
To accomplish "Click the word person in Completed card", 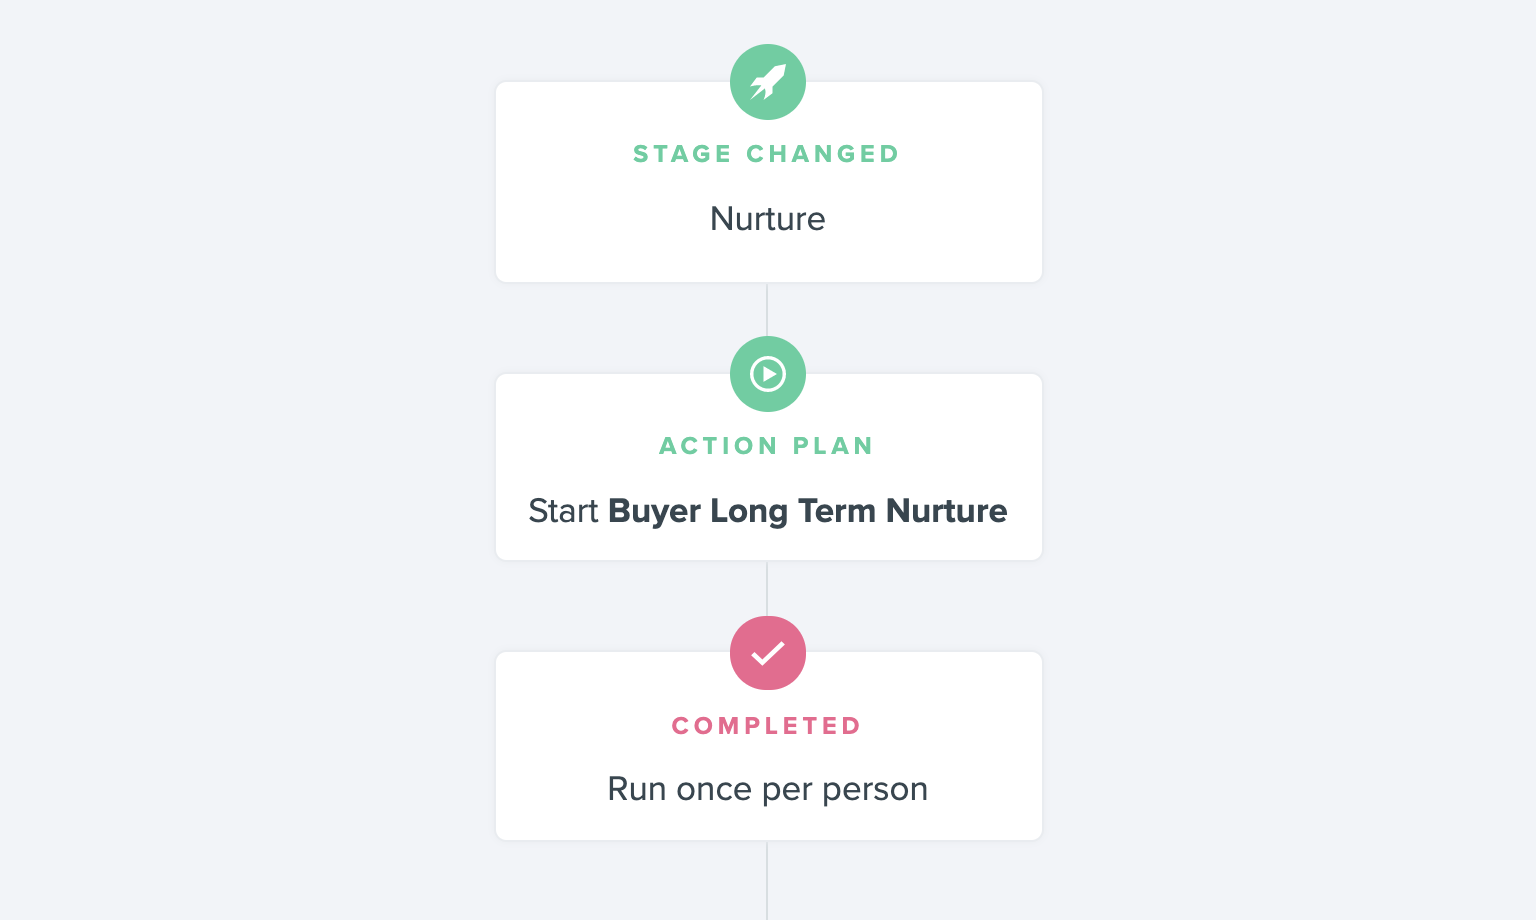I will (x=875, y=790).
